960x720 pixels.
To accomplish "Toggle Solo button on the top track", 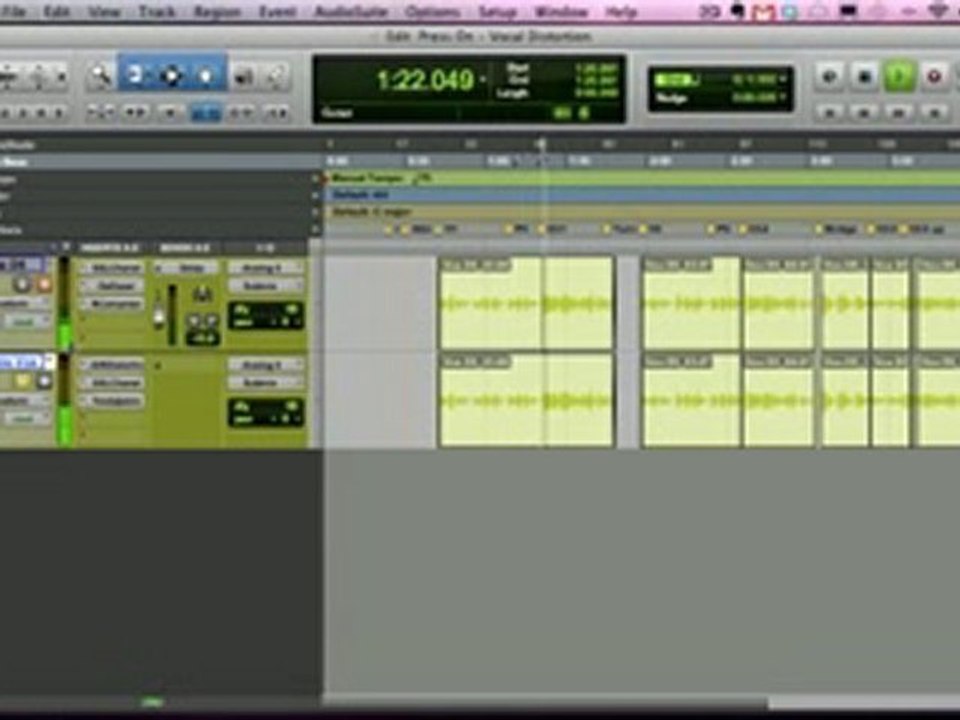I will [23, 284].
